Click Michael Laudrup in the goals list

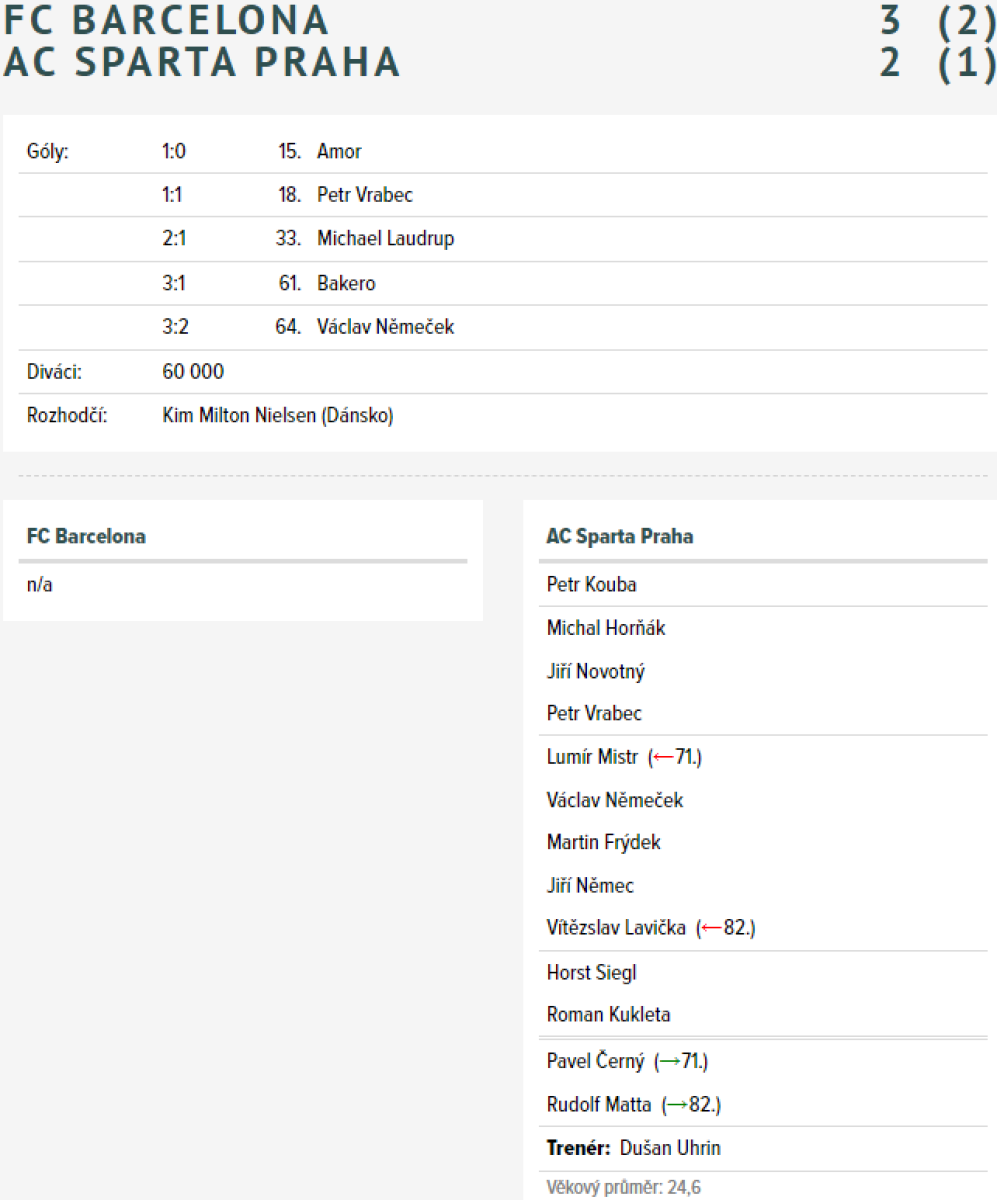(x=385, y=239)
